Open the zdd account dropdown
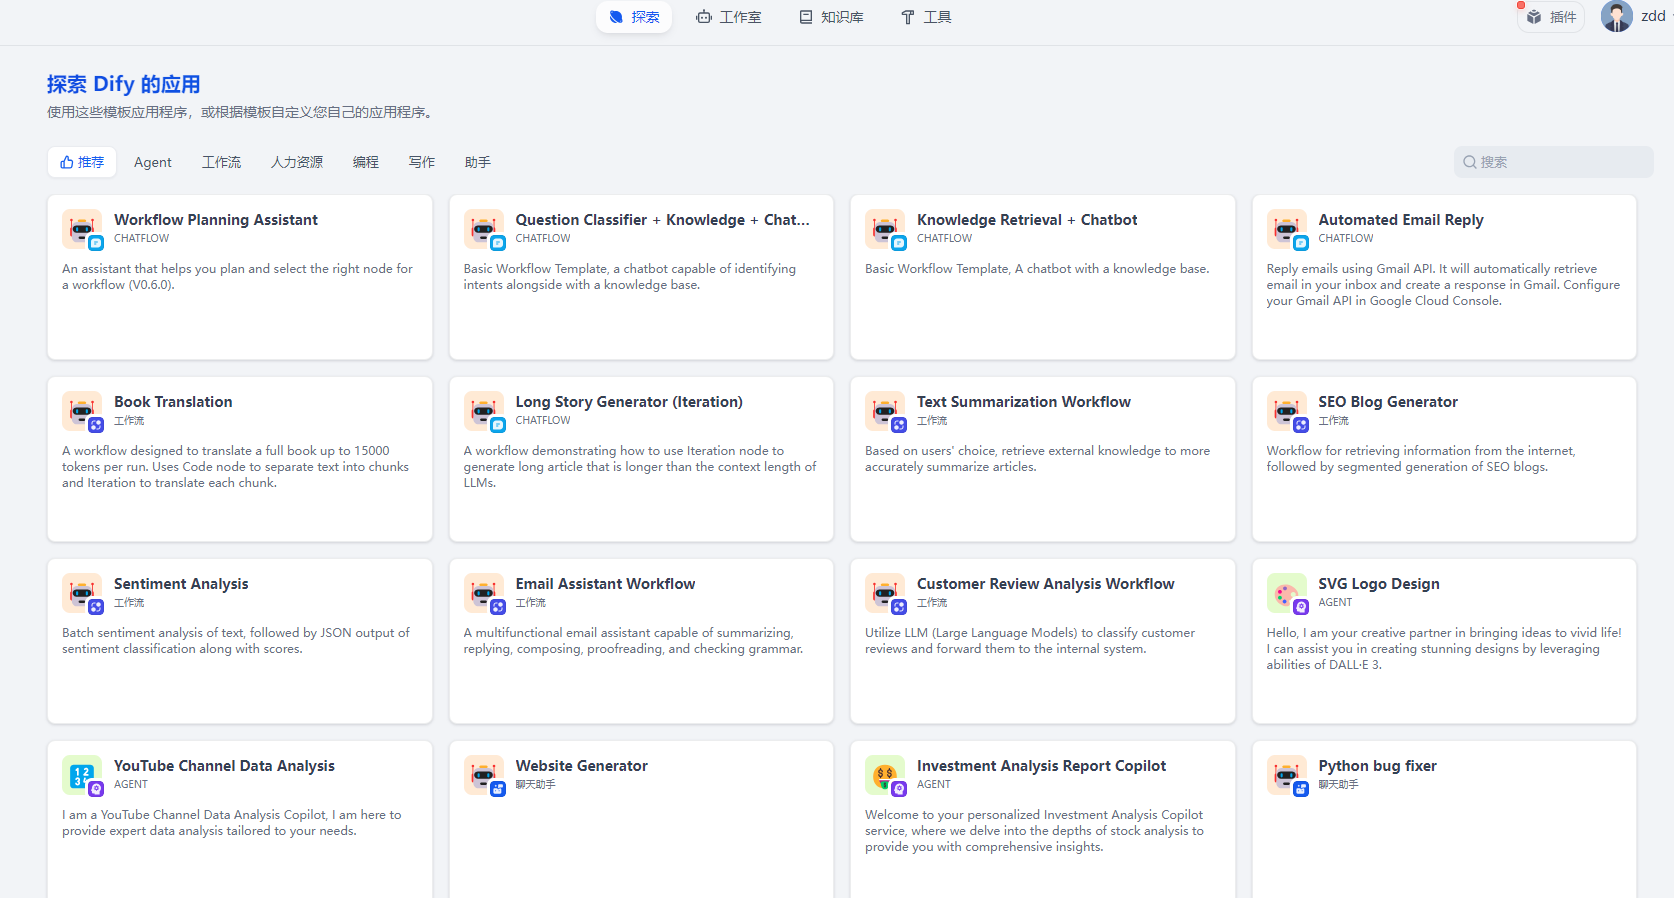1674x898 pixels. (x=1637, y=16)
